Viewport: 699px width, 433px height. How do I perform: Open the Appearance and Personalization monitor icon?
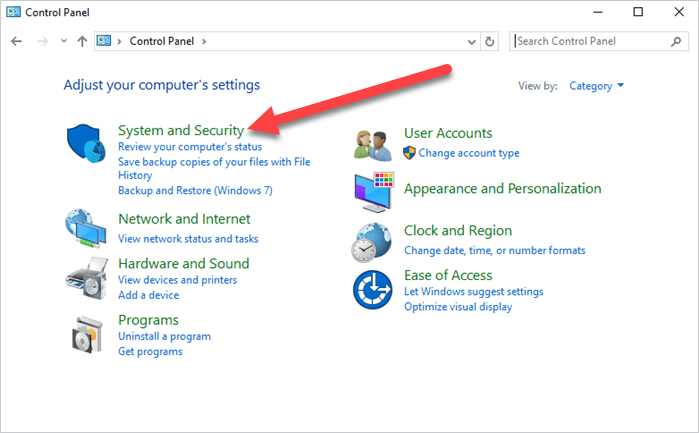(x=374, y=192)
